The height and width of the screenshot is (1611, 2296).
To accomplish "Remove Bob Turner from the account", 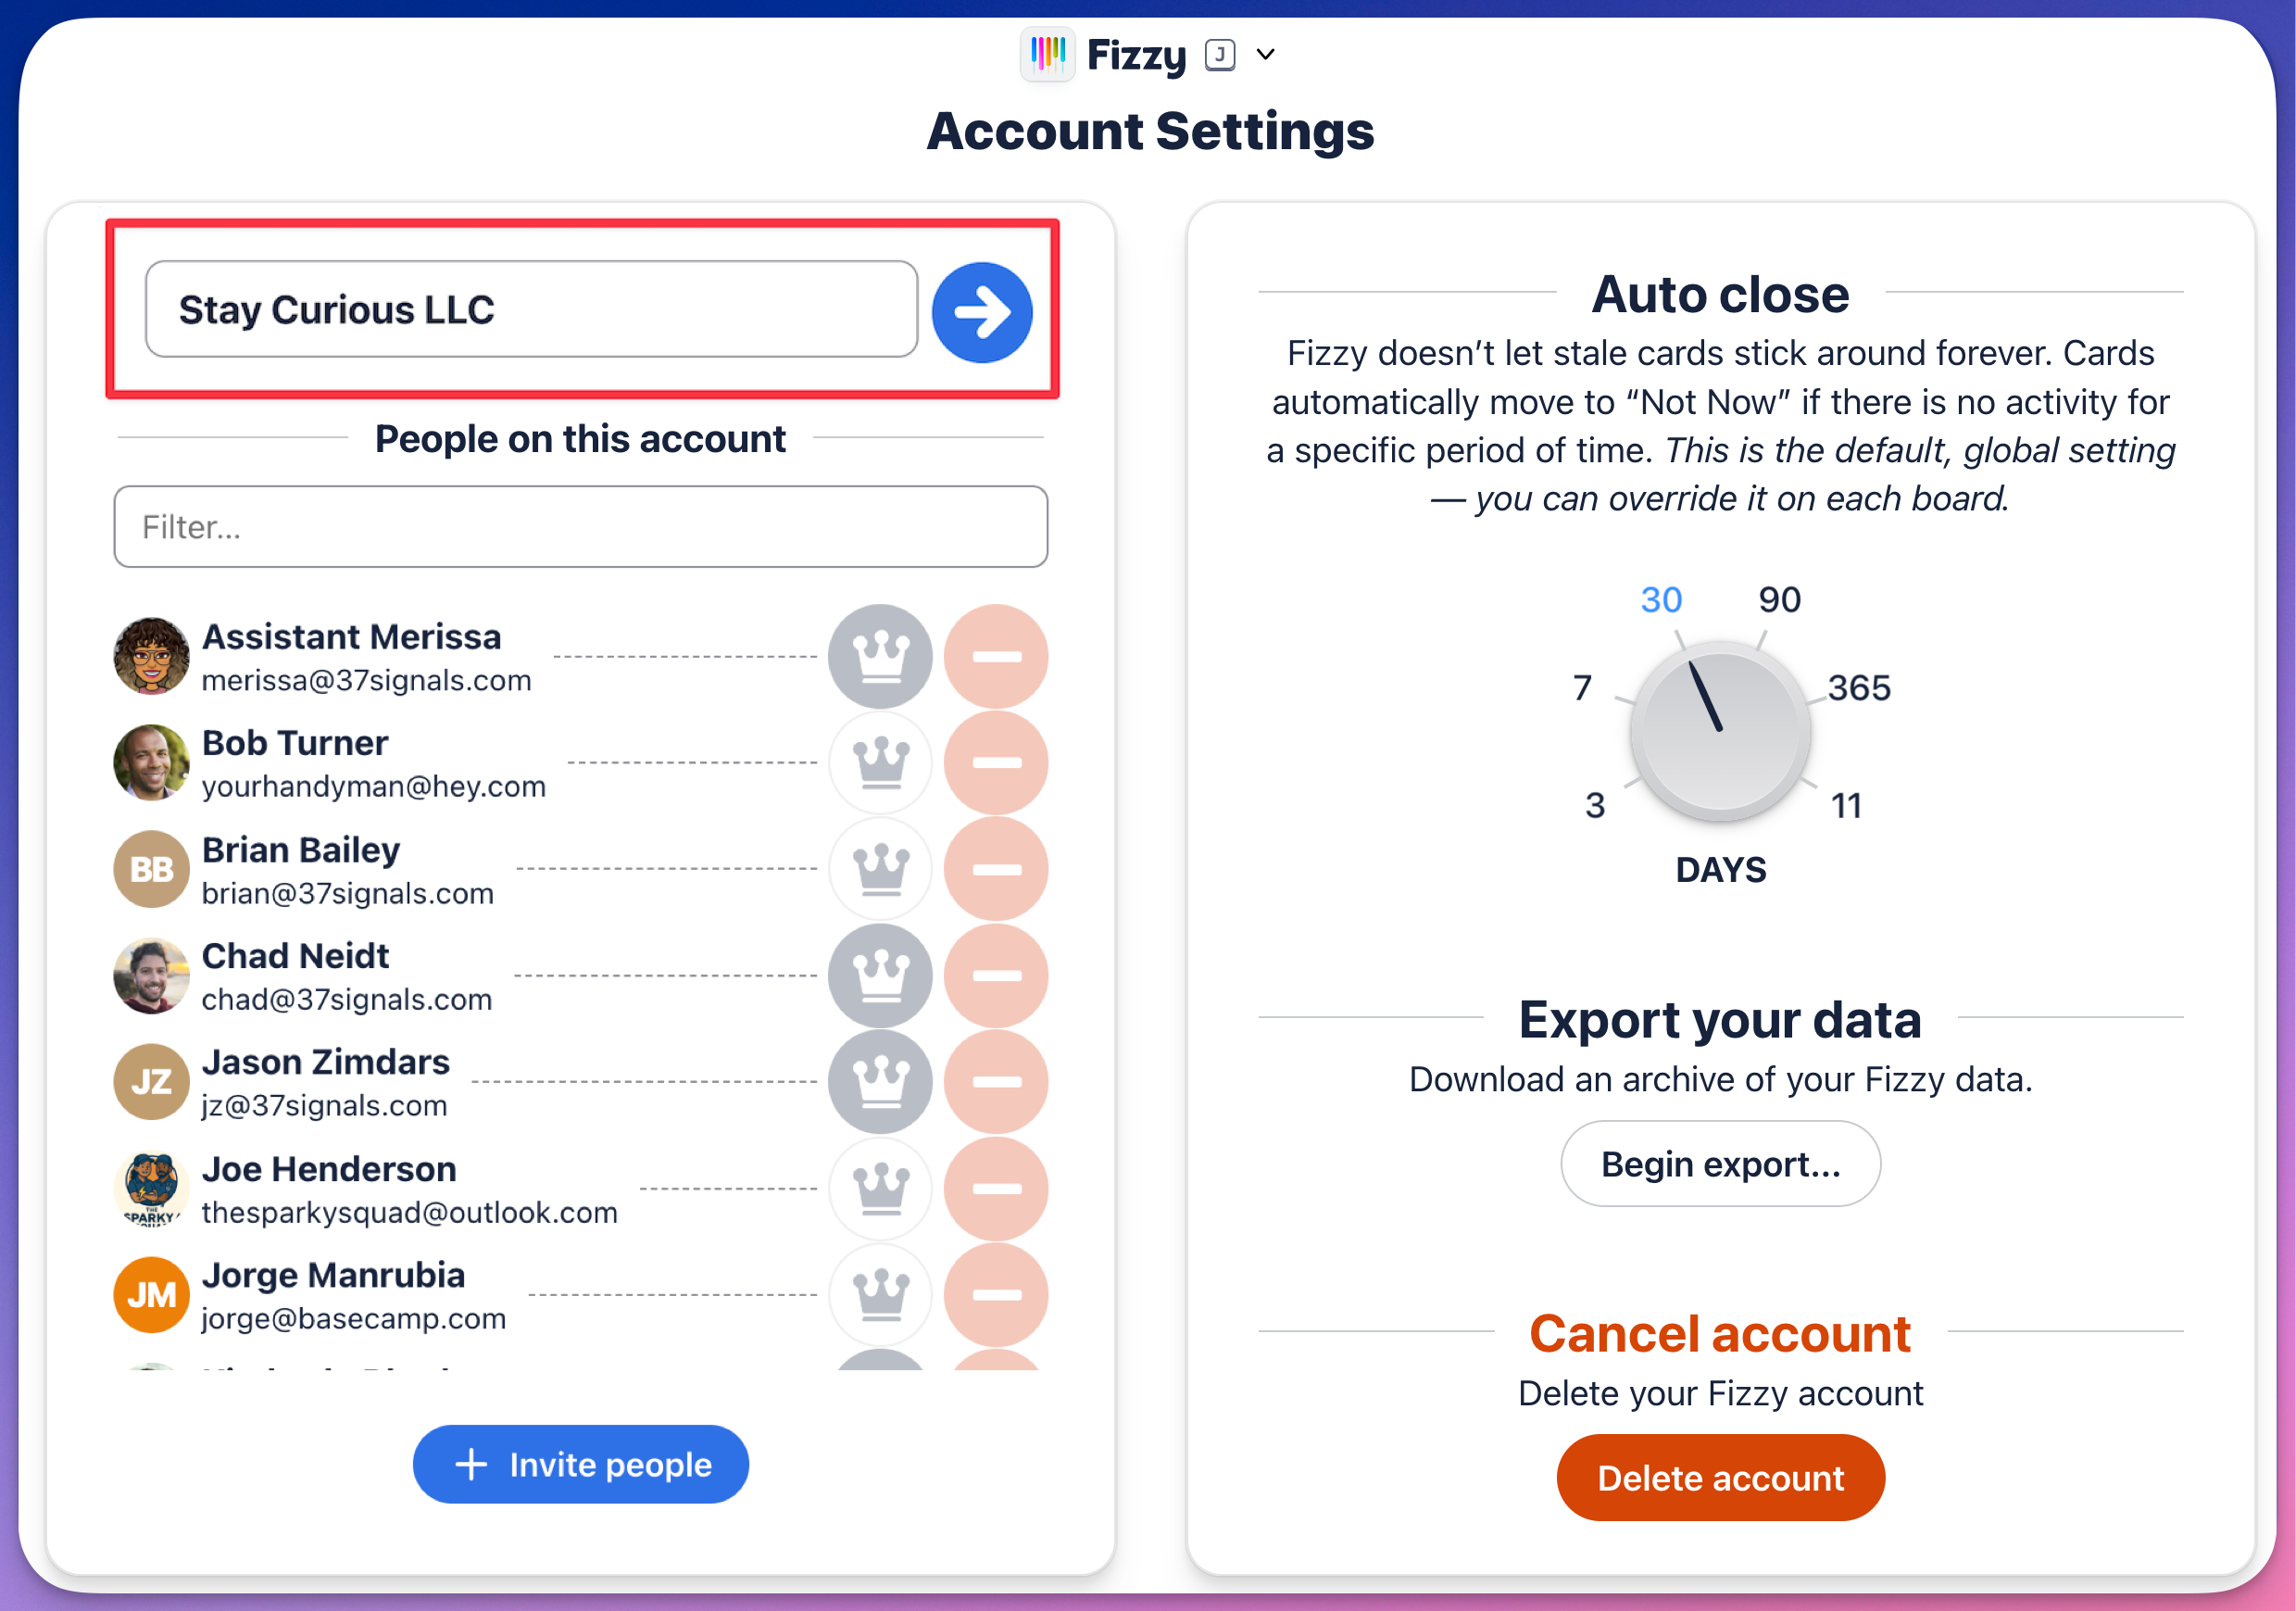I will [996, 763].
